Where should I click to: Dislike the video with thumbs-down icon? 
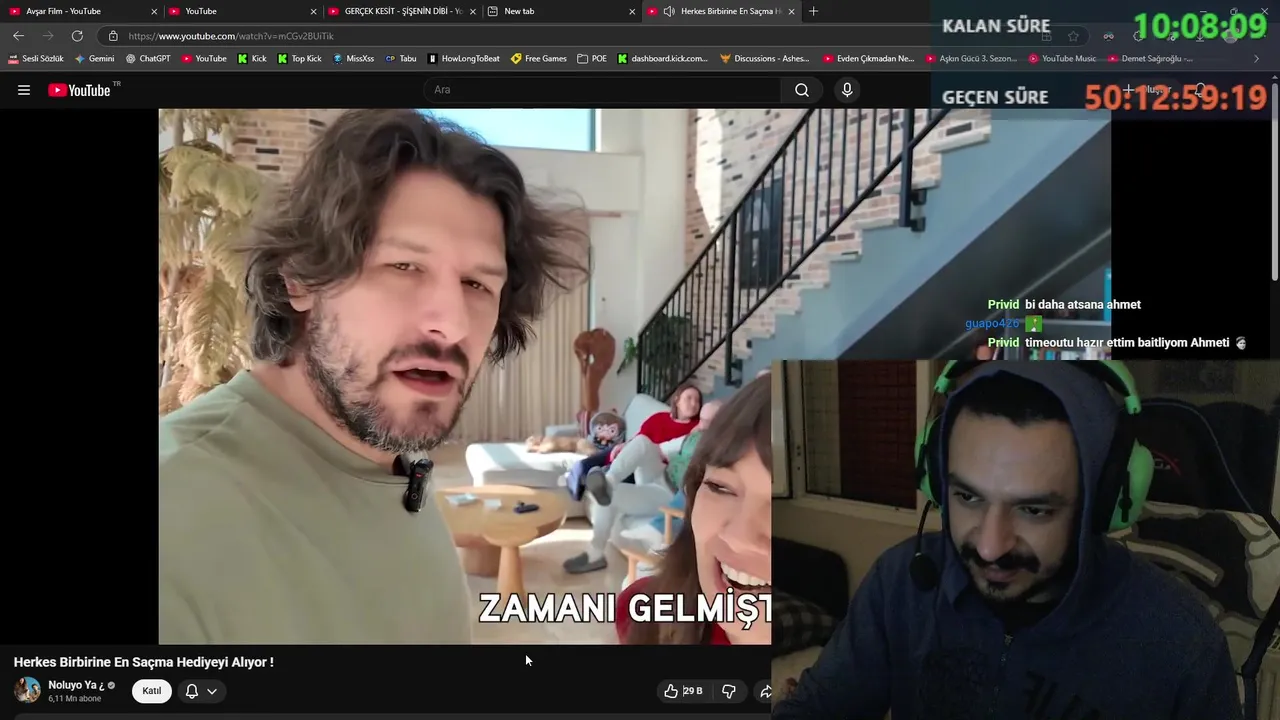[729, 691]
